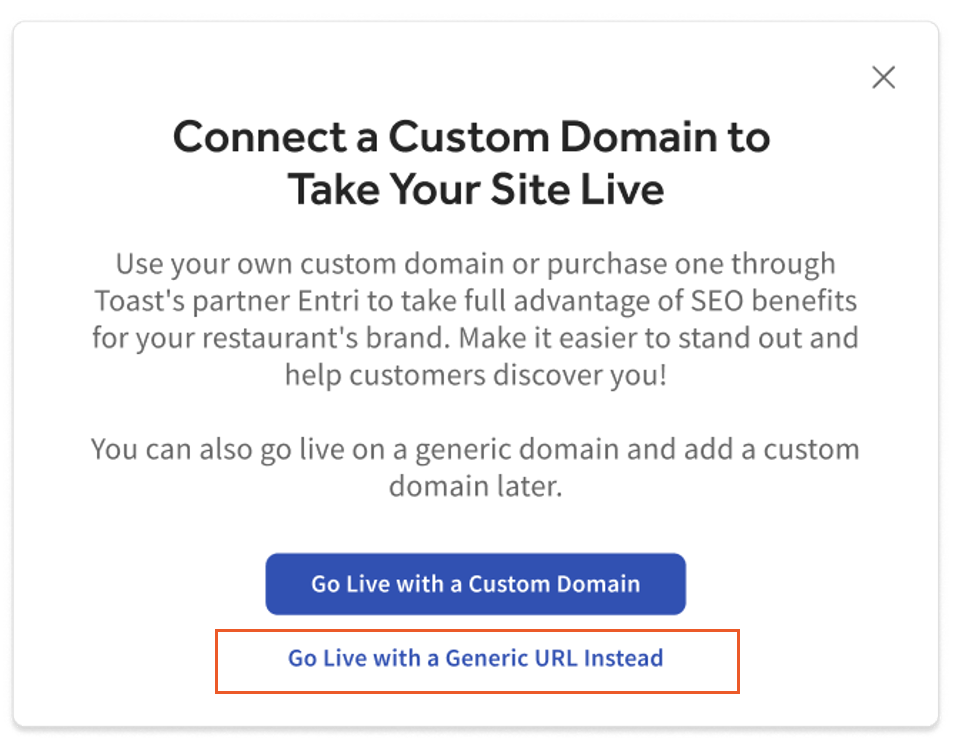The image size is (960, 746).
Task: Click the Go Live with a Custom Domain button
Action: pos(475,584)
